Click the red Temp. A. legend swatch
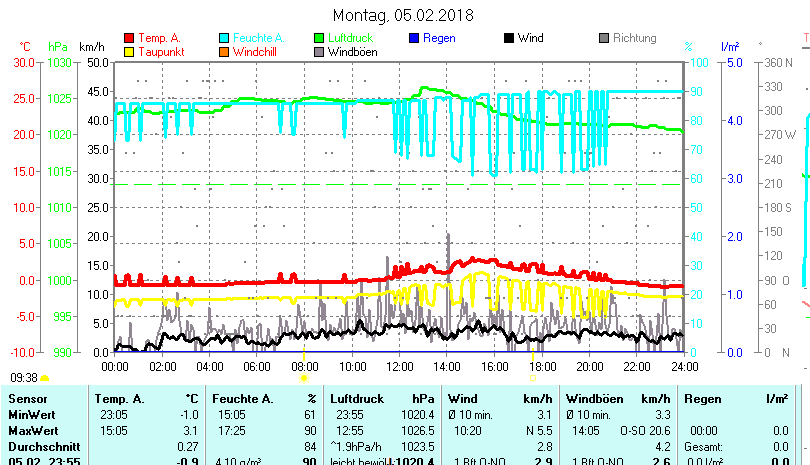The width and height of the screenshot is (810, 465). [x=130, y=39]
